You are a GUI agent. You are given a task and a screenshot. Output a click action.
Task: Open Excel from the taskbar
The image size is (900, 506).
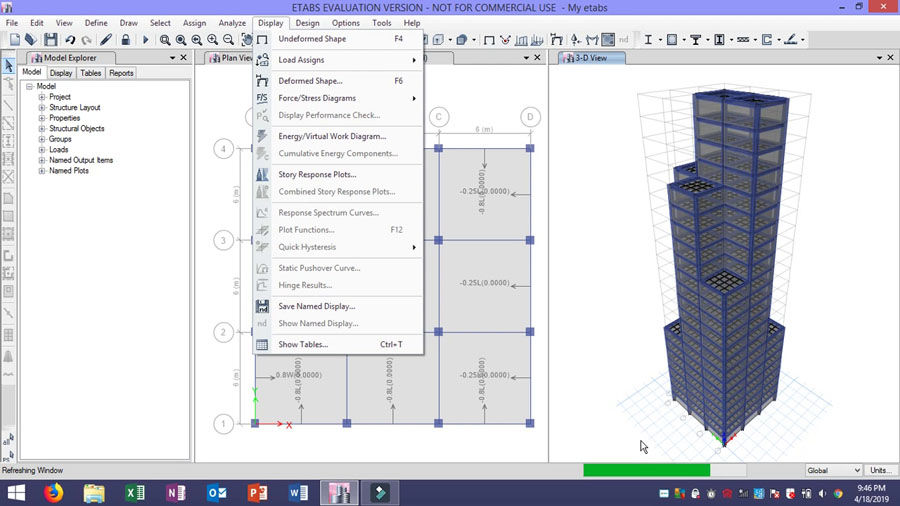pyautogui.click(x=135, y=493)
